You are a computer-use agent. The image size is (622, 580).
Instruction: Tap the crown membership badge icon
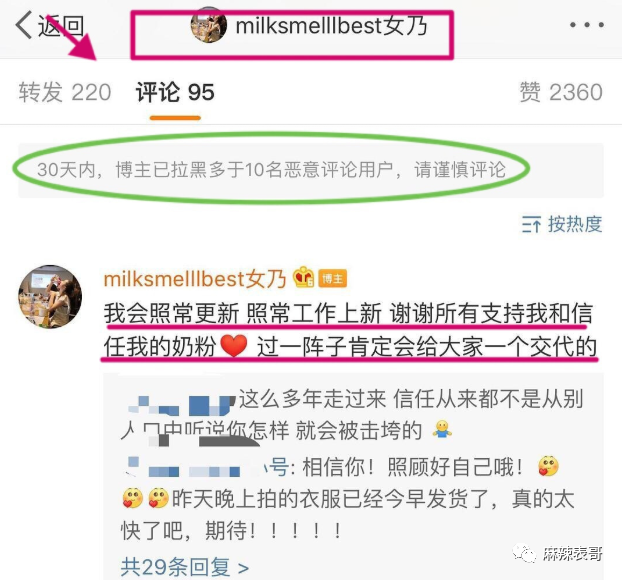(x=303, y=277)
